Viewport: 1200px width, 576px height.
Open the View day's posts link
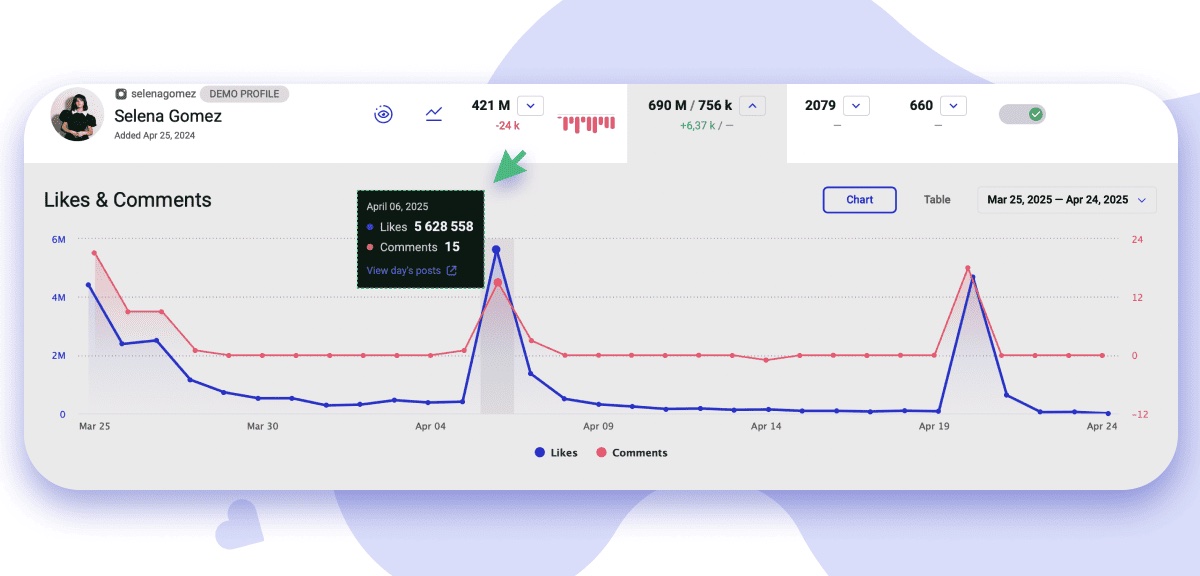tap(403, 270)
